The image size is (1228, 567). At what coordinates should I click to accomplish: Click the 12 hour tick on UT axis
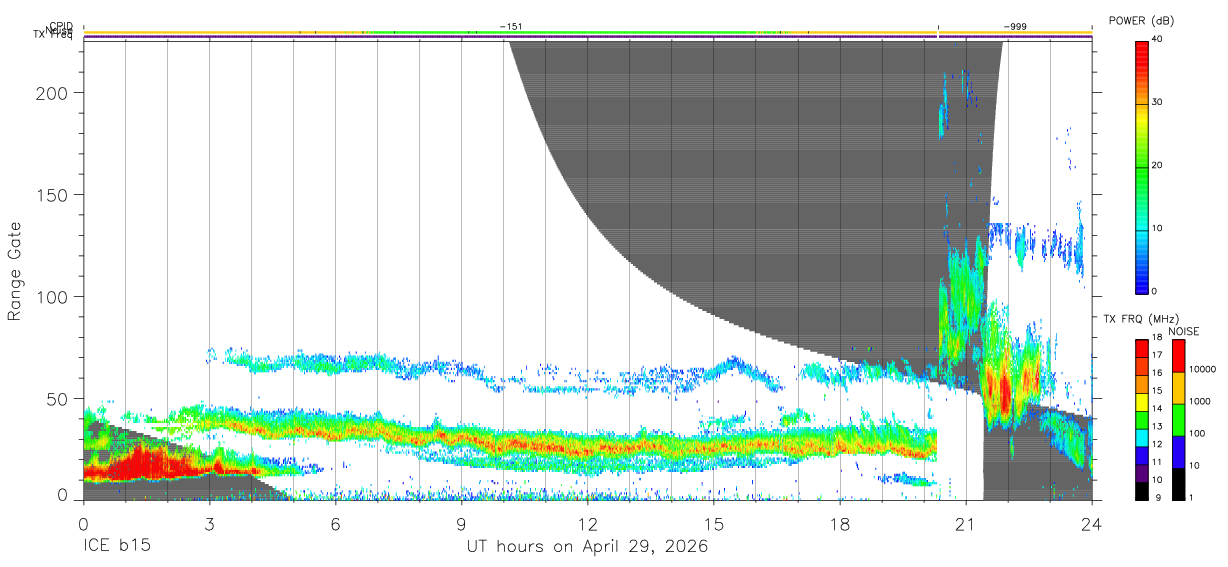tap(588, 524)
